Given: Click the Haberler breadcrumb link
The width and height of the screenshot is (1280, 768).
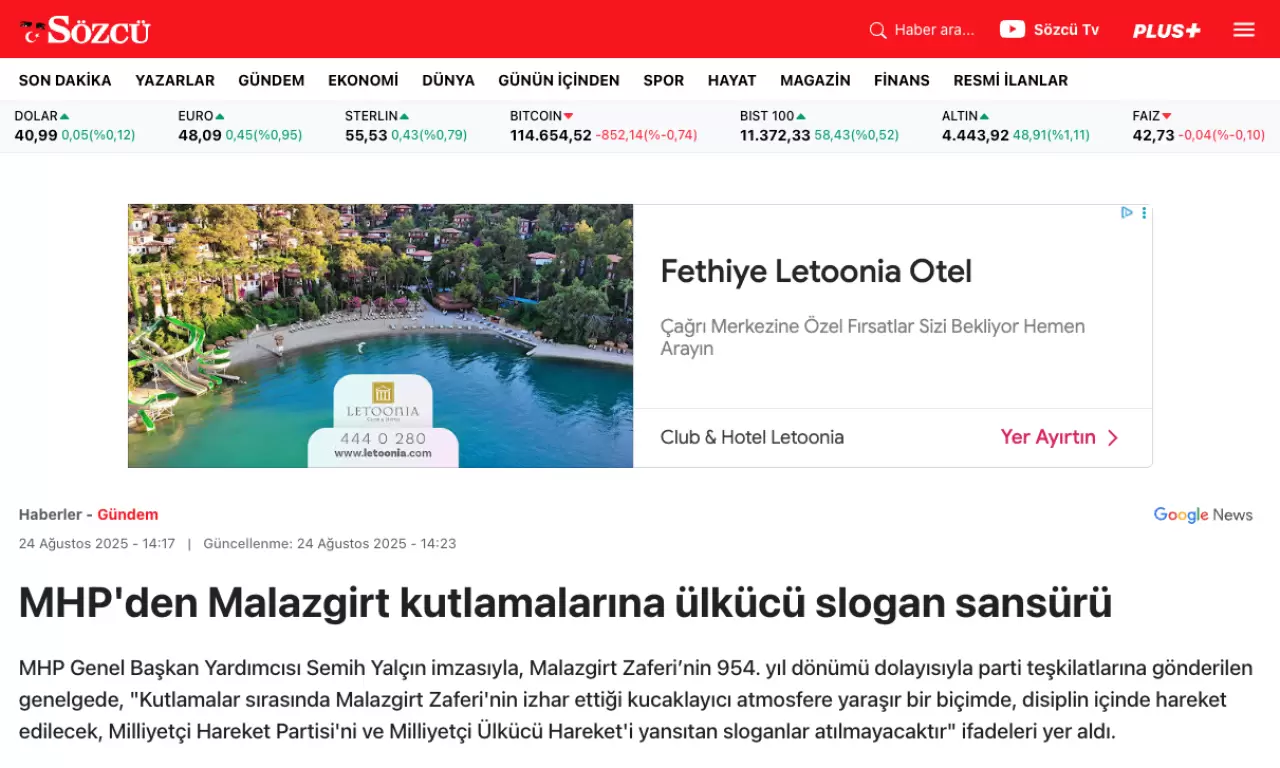Looking at the screenshot, I should click(x=50, y=515).
